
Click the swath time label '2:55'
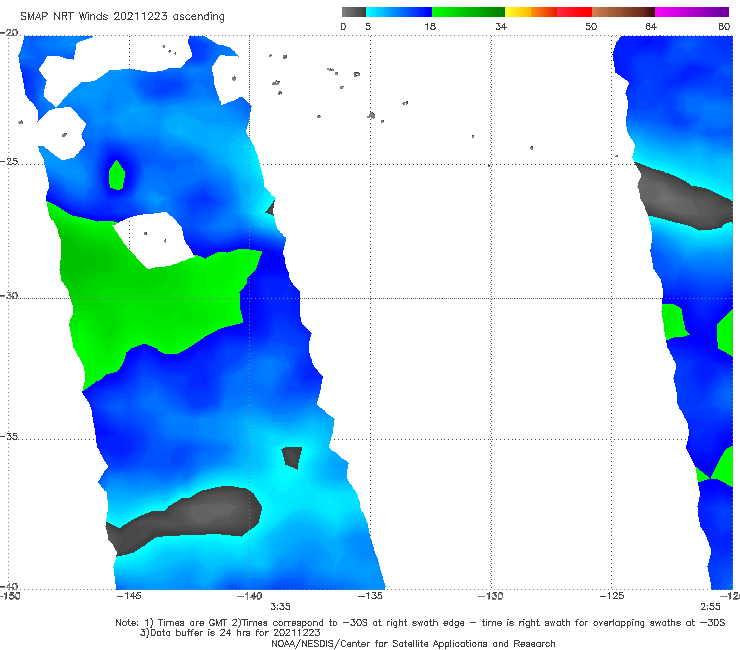[710, 607]
